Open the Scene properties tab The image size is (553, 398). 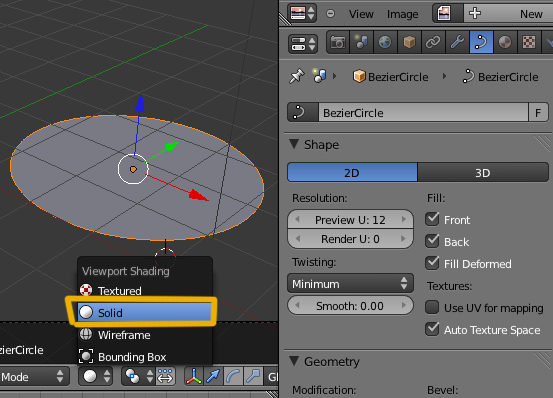tap(361, 43)
